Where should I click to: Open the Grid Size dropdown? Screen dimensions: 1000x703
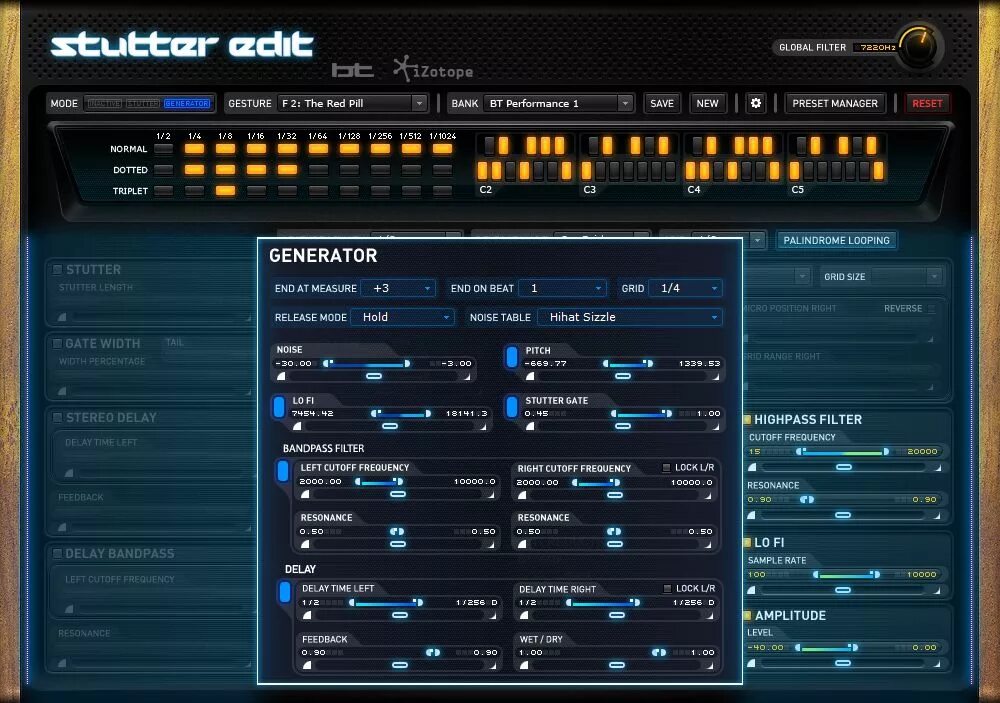(x=907, y=276)
